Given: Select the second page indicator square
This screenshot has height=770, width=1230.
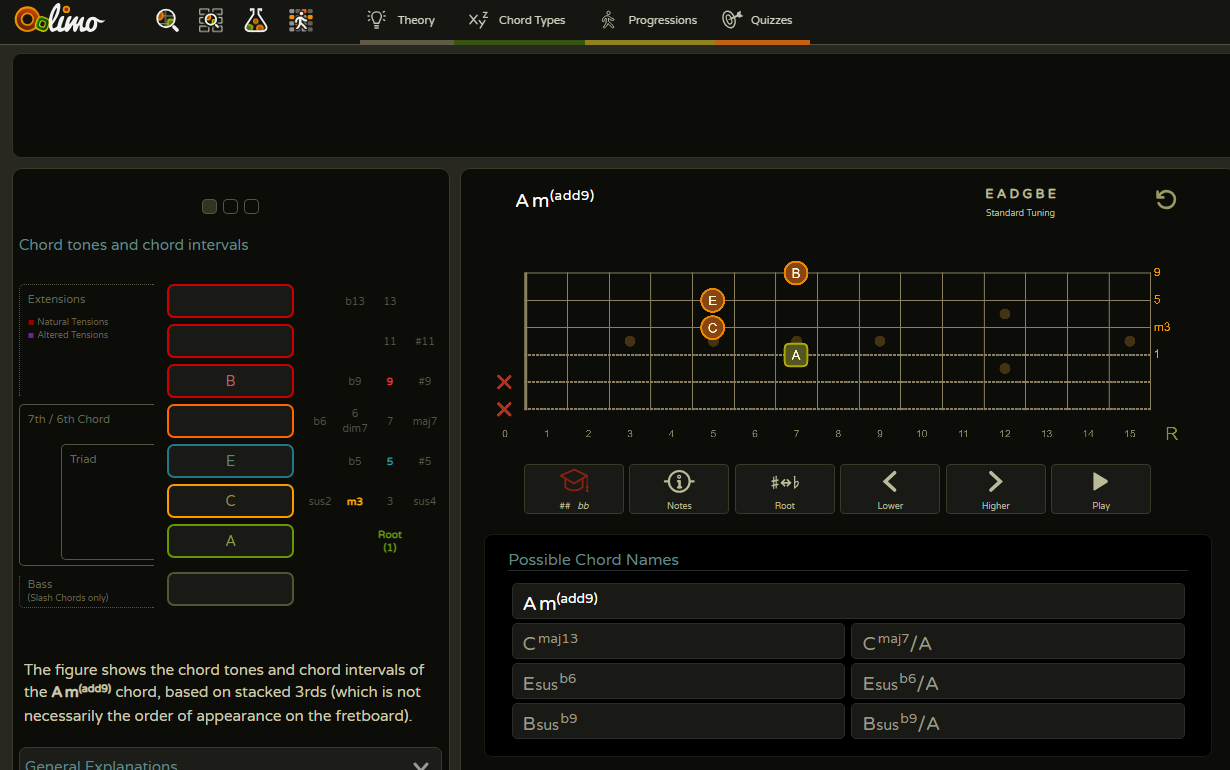Looking at the screenshot, I should pyautogui.click(x=230, y=206).
